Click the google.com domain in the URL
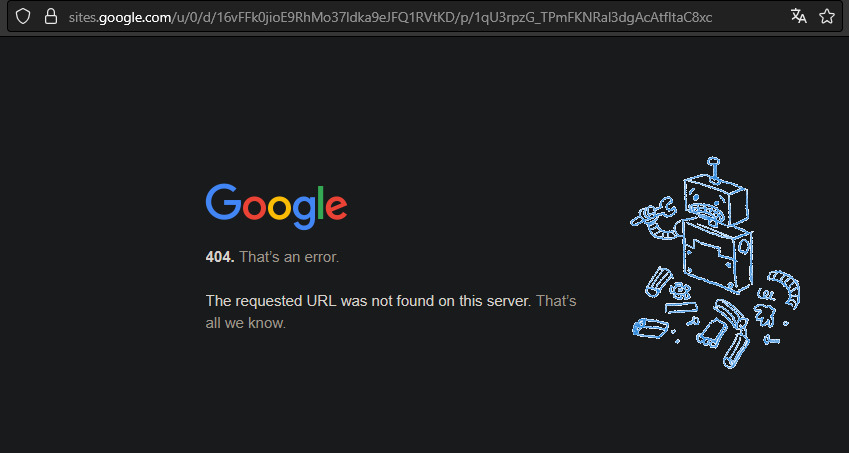Viewport: 849px width, 453px height. pos(135,17)
